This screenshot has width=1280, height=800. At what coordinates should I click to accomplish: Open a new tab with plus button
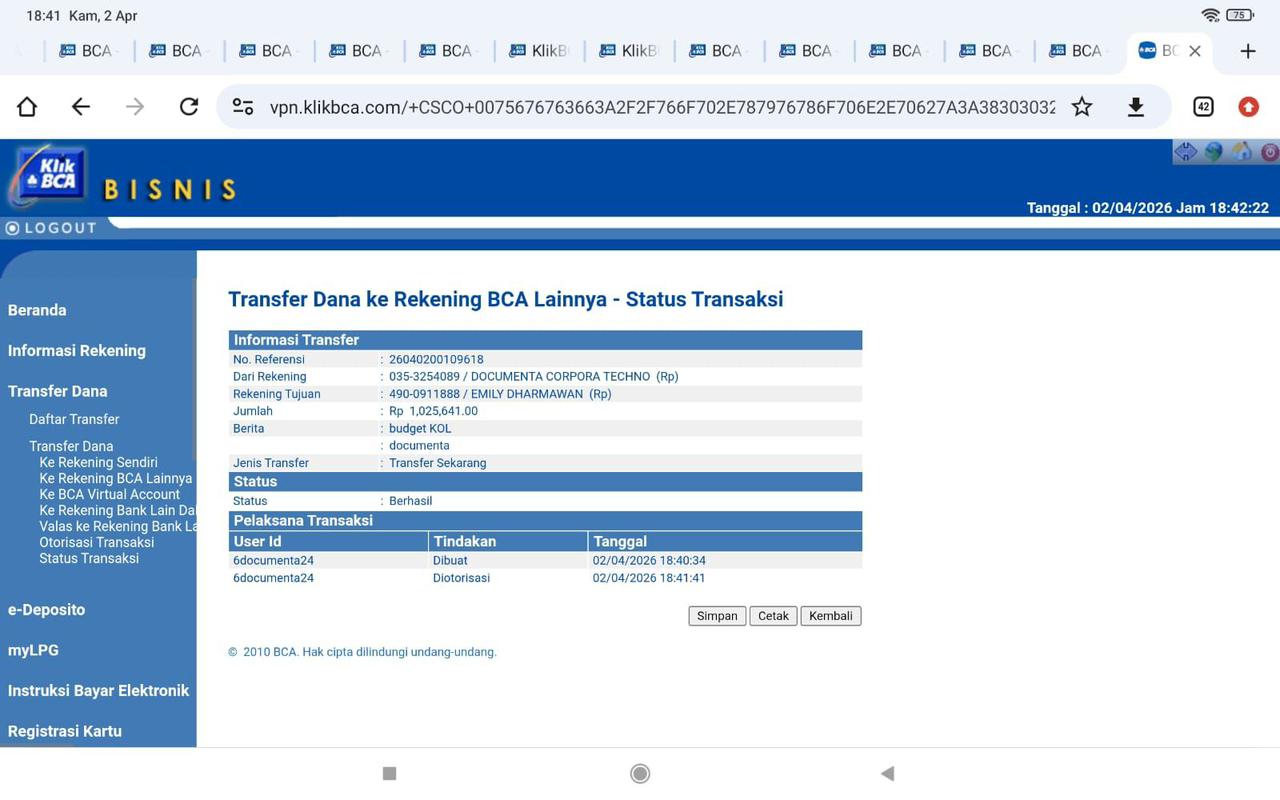pyautogui.click(x=1247, y=51)
